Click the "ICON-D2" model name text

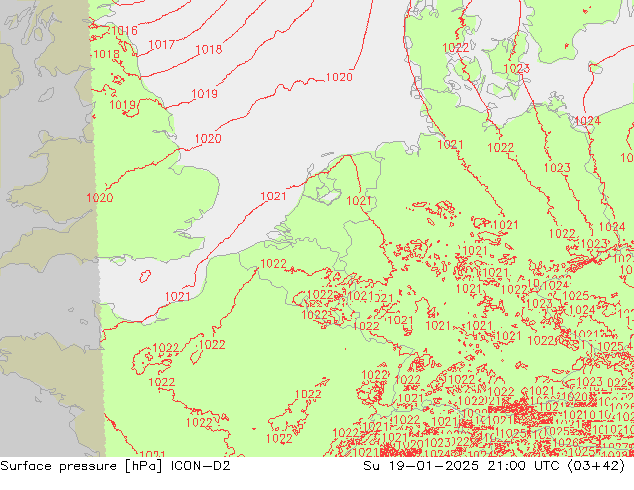[x=201, y=466]
